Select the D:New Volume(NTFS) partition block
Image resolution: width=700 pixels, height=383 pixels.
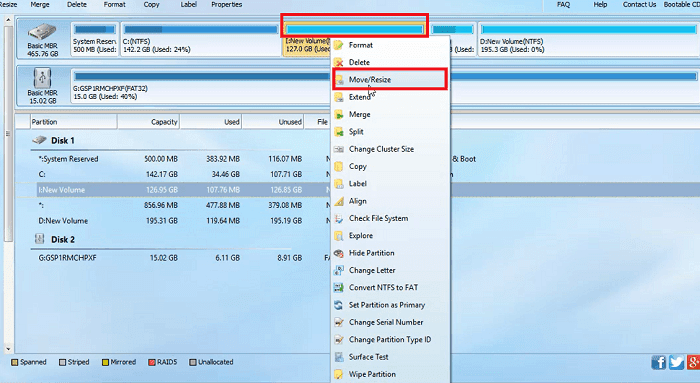pyautogui.click(x=588, y=39)
